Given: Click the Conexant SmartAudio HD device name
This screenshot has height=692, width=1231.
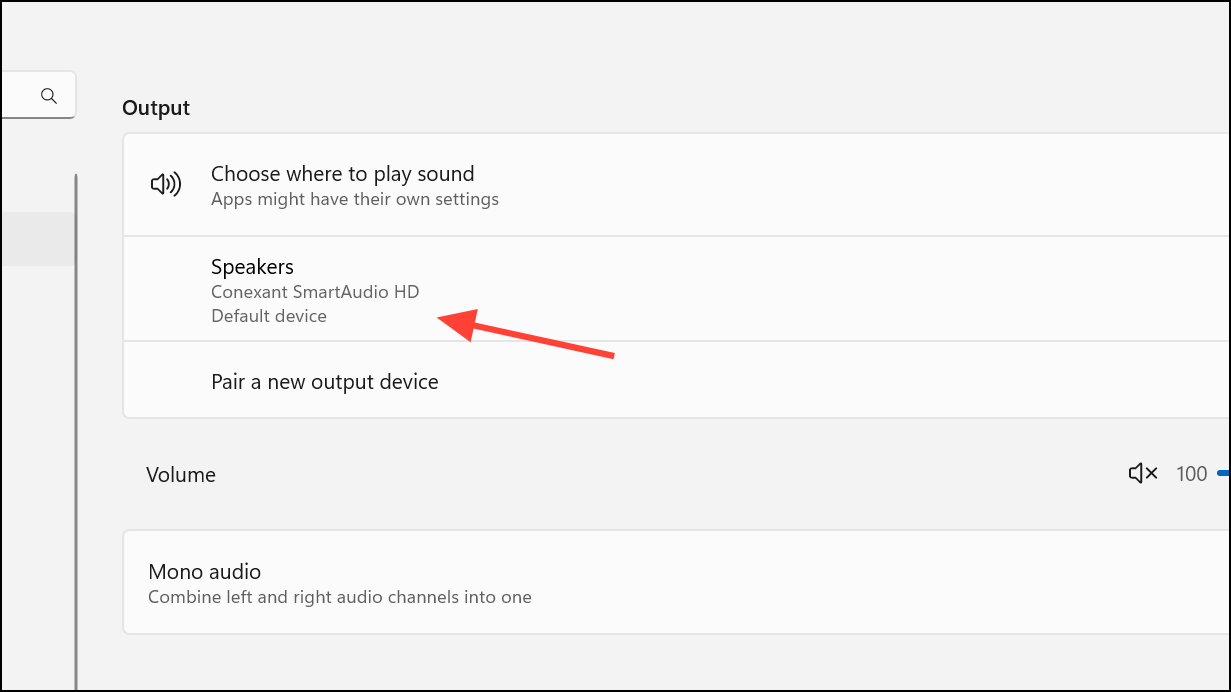Looking at the screenshot, I should (315, 292).
